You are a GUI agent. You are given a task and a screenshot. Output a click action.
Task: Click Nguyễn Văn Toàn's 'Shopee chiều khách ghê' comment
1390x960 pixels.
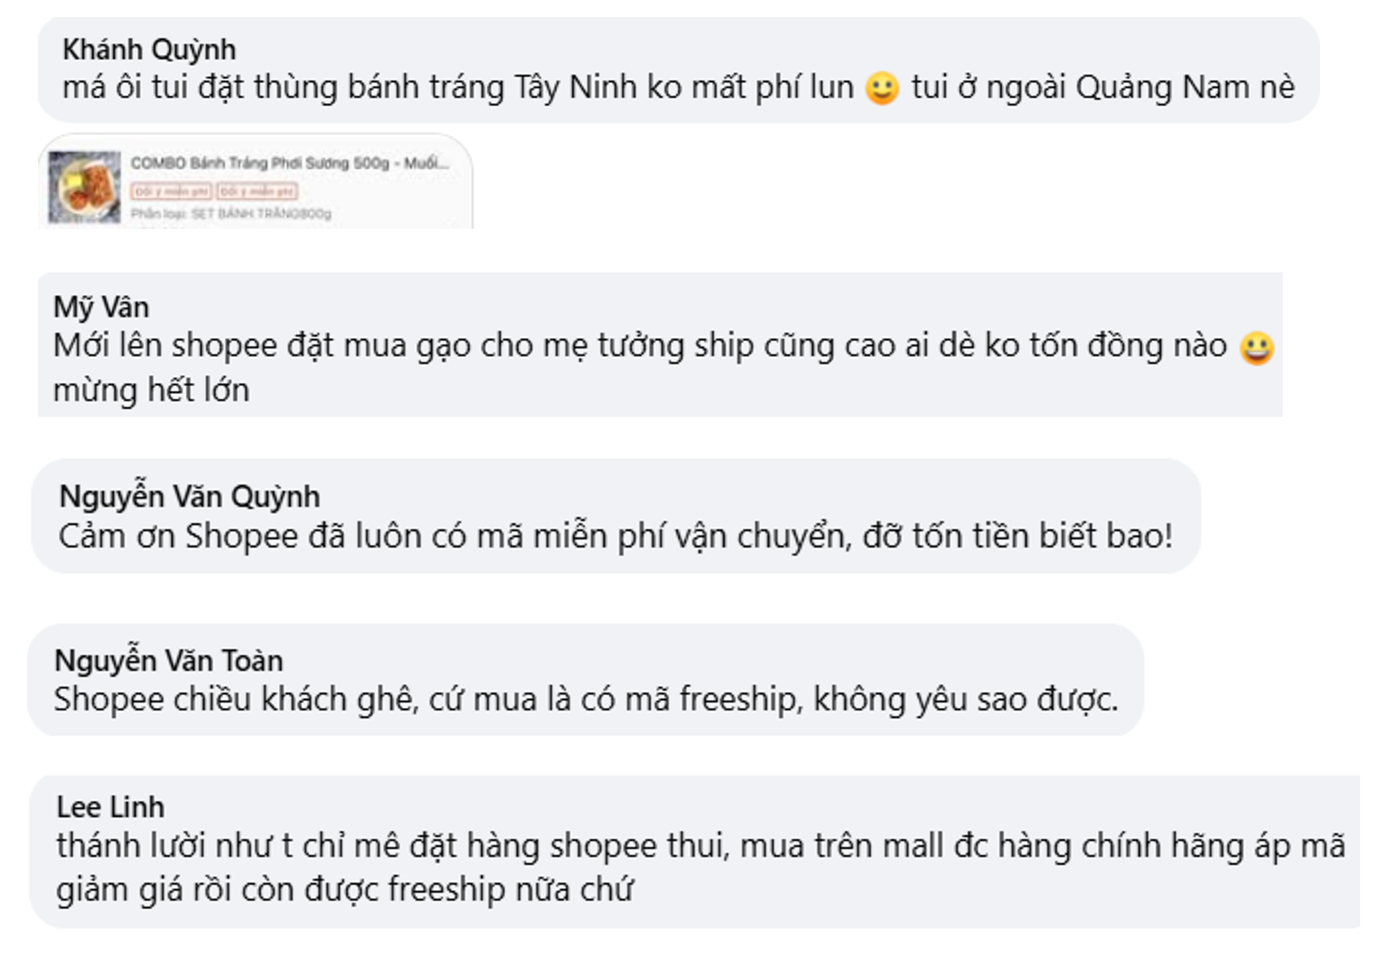[x=585, y=699]
